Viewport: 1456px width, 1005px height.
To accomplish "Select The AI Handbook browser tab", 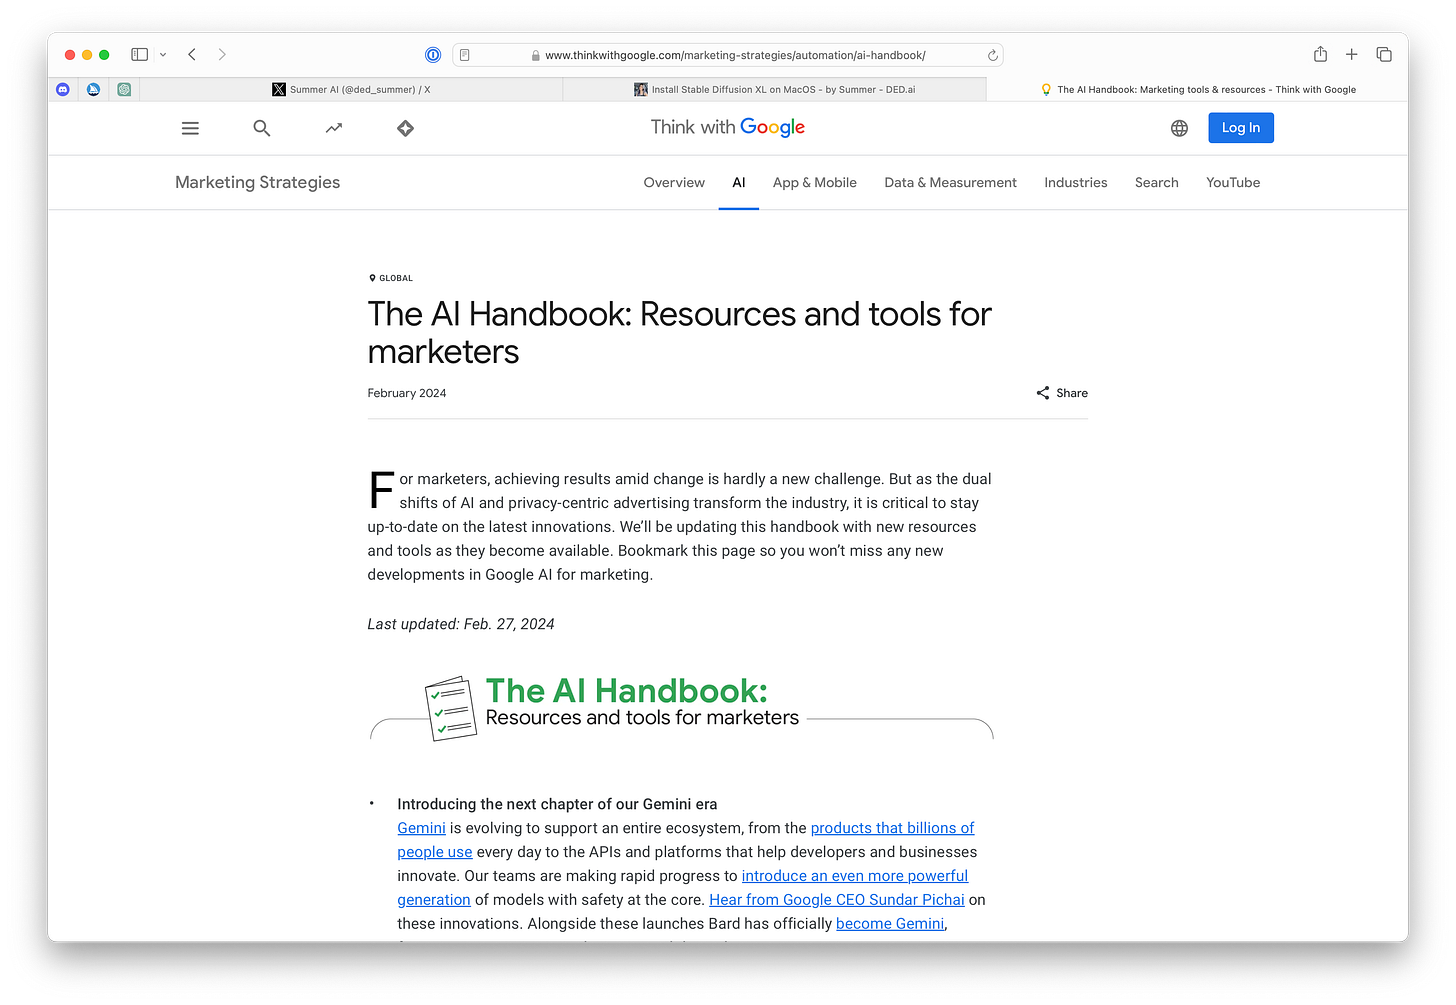I will pyautogui.click(x=1198, y=89).
